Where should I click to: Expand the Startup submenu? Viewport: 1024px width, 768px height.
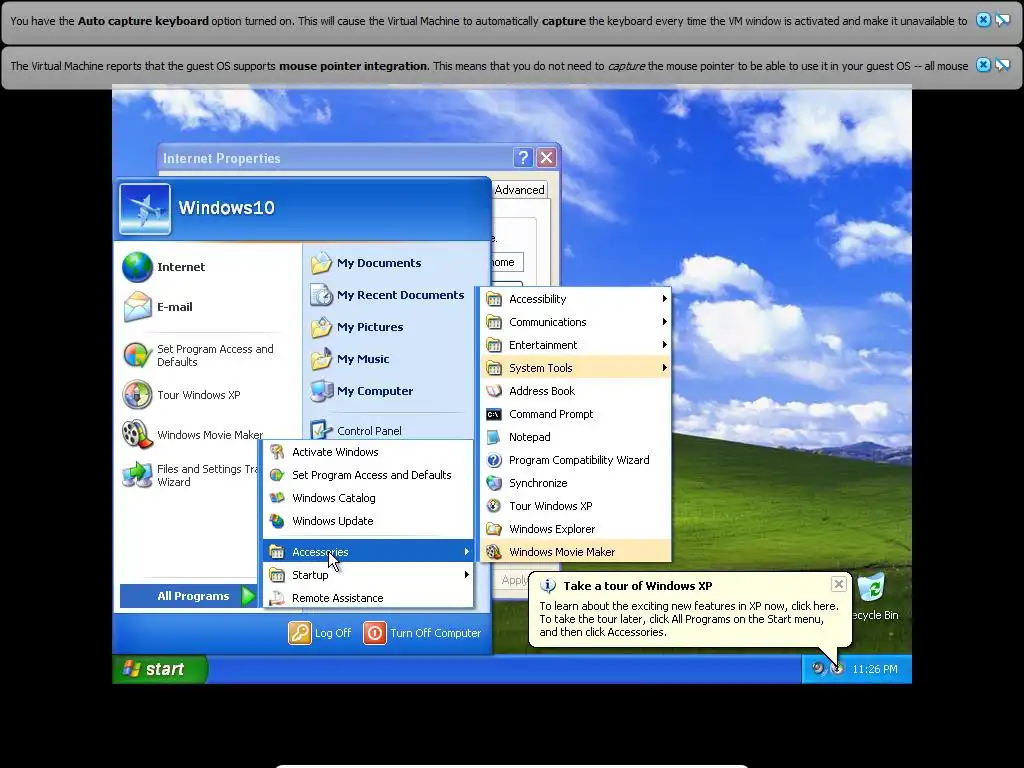coord(368,575)
